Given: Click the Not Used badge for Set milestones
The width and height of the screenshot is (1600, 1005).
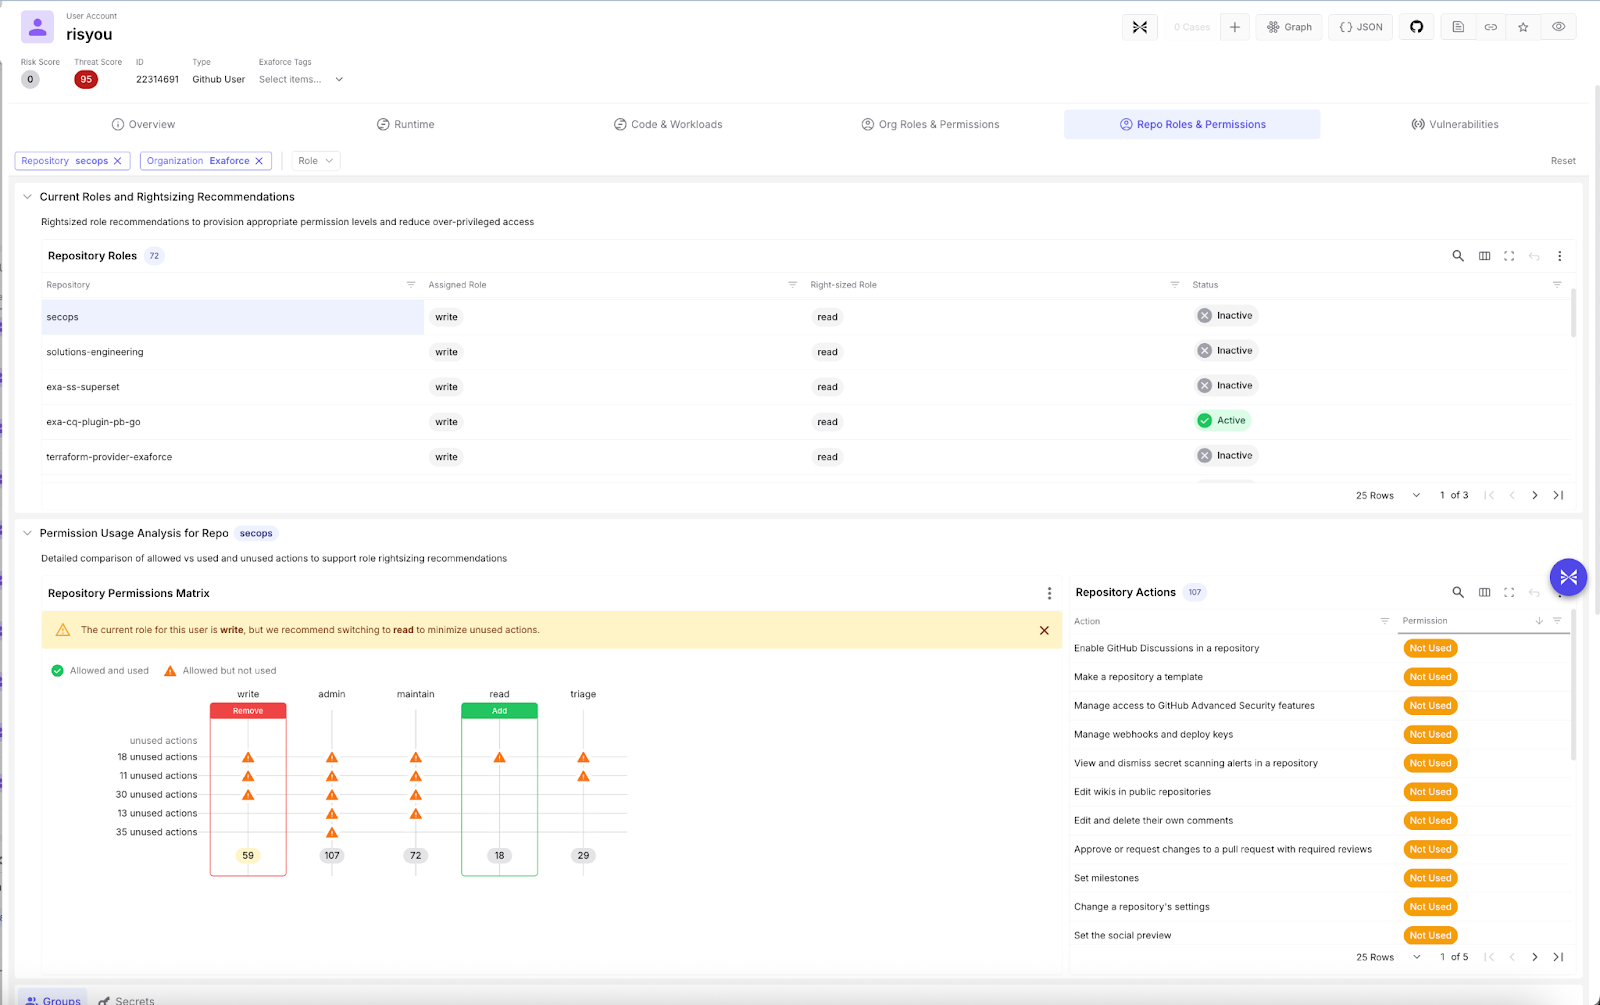Looking at the screenshot, I should coord(1430,878).
